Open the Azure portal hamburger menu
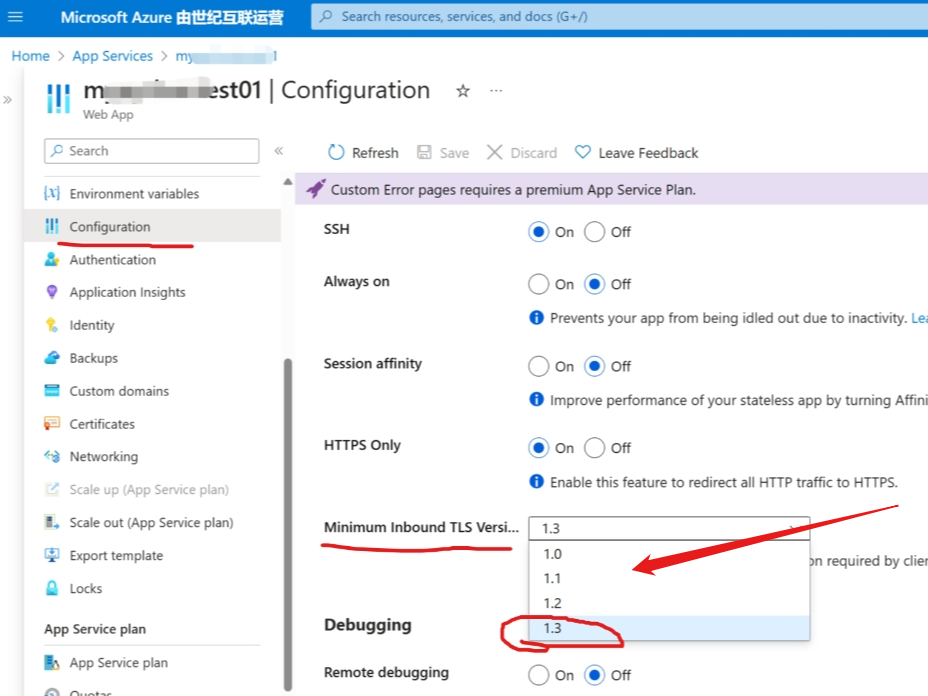 [x=15, y=17]
